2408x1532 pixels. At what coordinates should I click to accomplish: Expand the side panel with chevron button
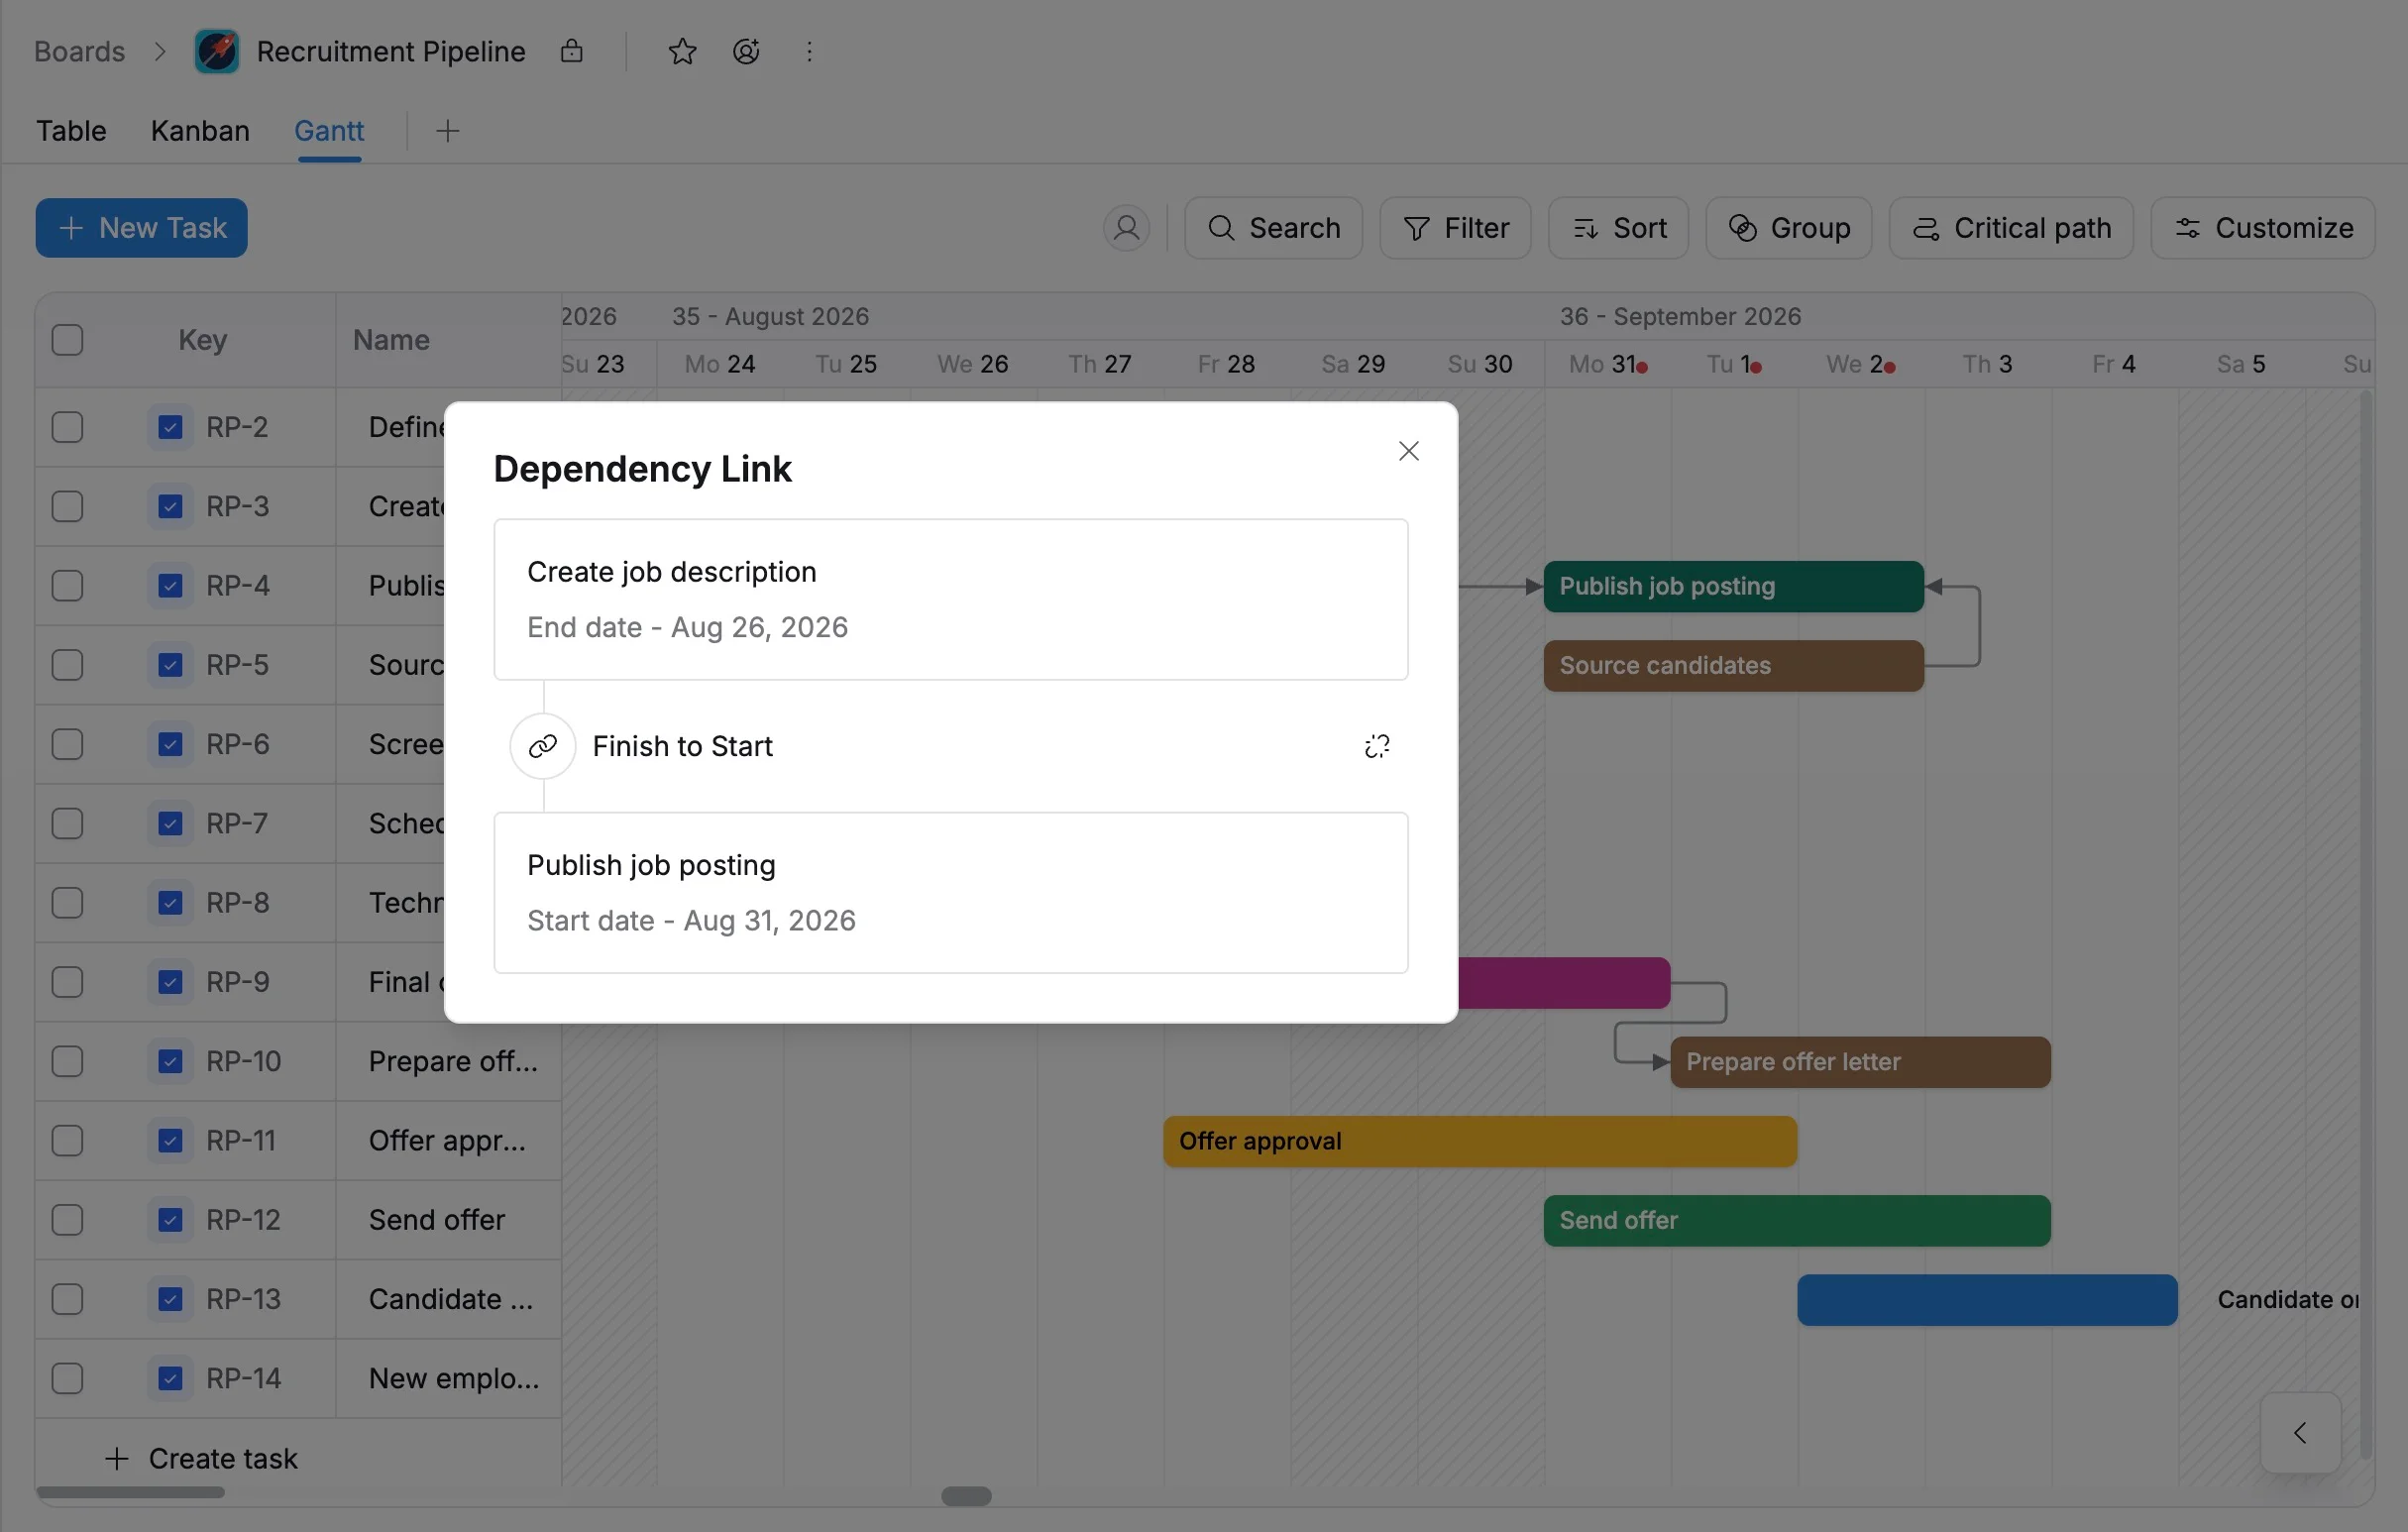2299,1433
